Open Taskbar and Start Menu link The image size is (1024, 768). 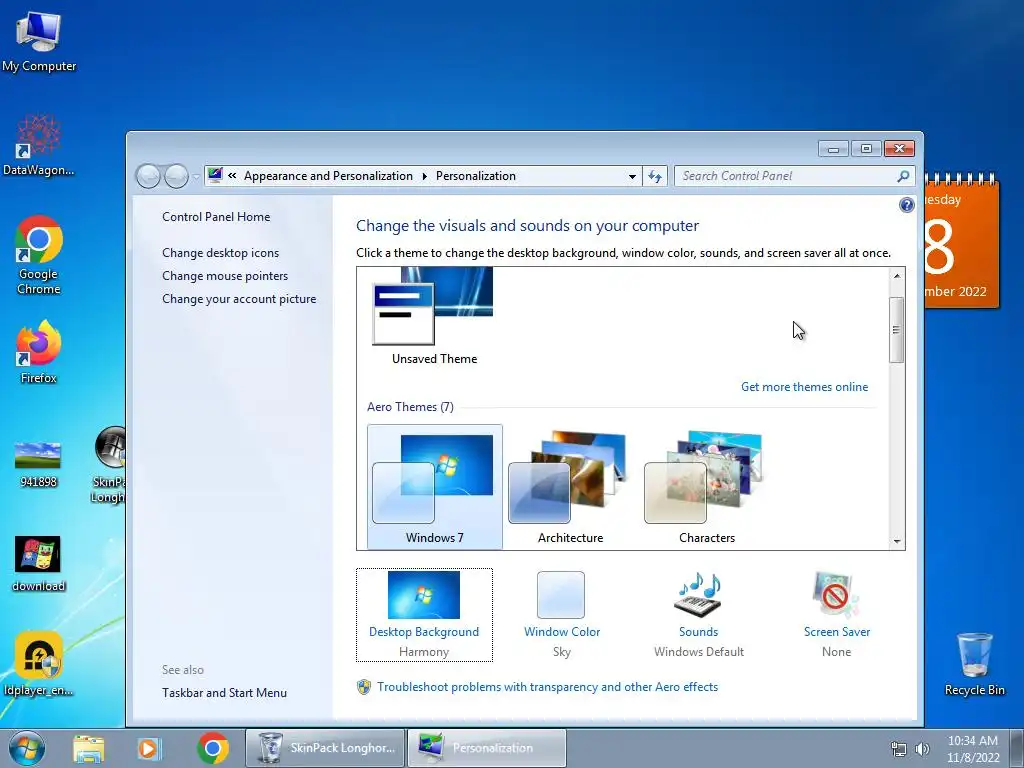tap(224, 693)
